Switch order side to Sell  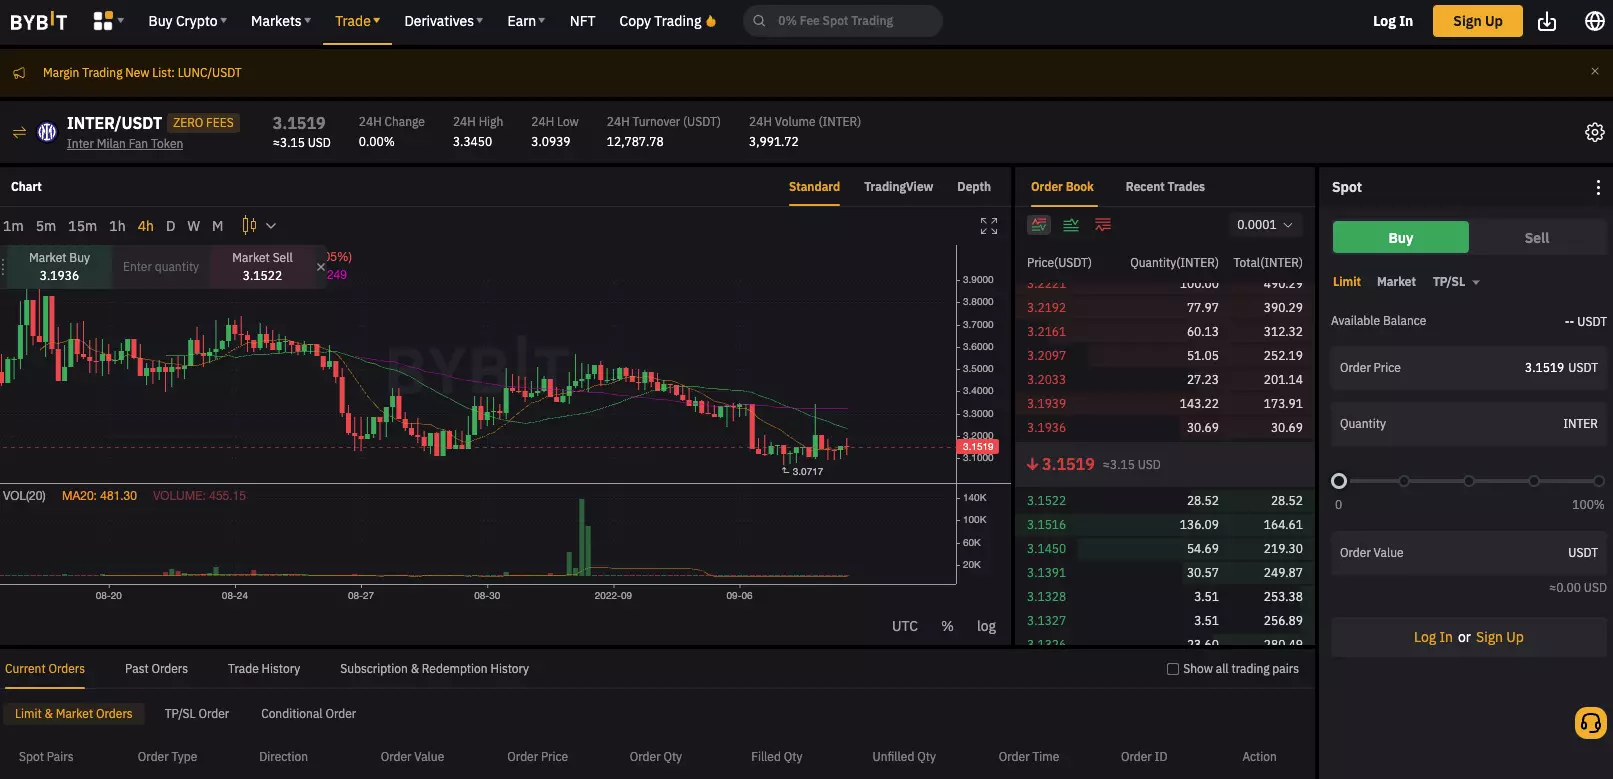[x=1537, y=238]
